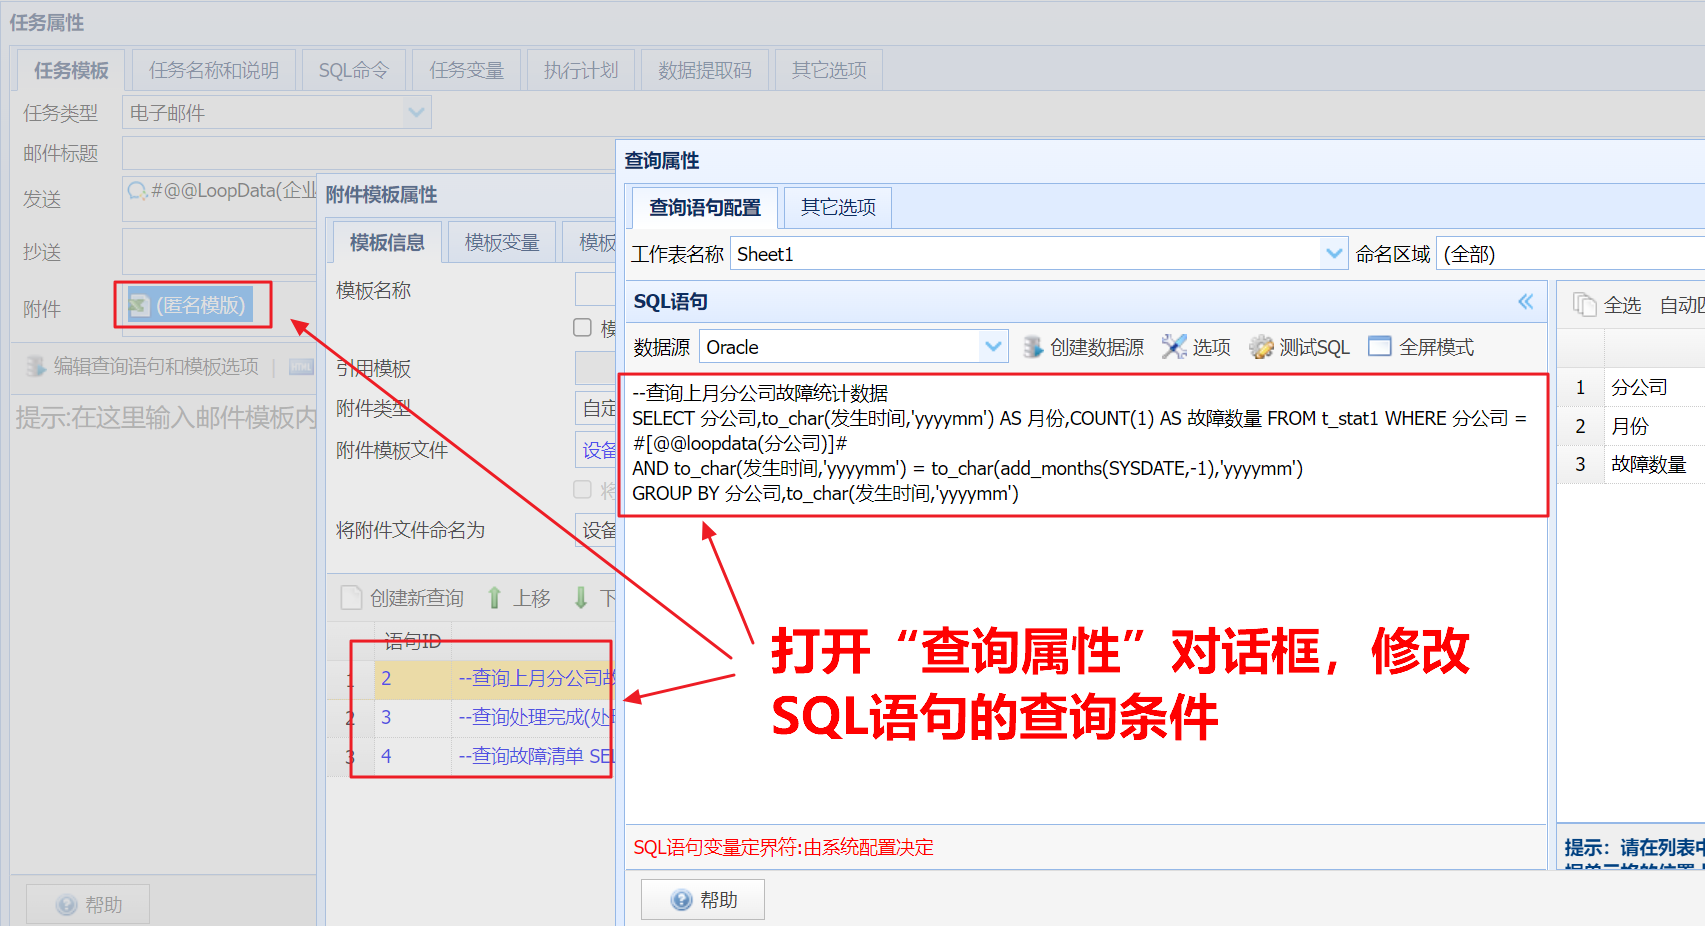Expand the 工作表名称 Sheet1 dropdown
The height and width of the screenshot is (926, 1705).
click(x=1333, y=254)
